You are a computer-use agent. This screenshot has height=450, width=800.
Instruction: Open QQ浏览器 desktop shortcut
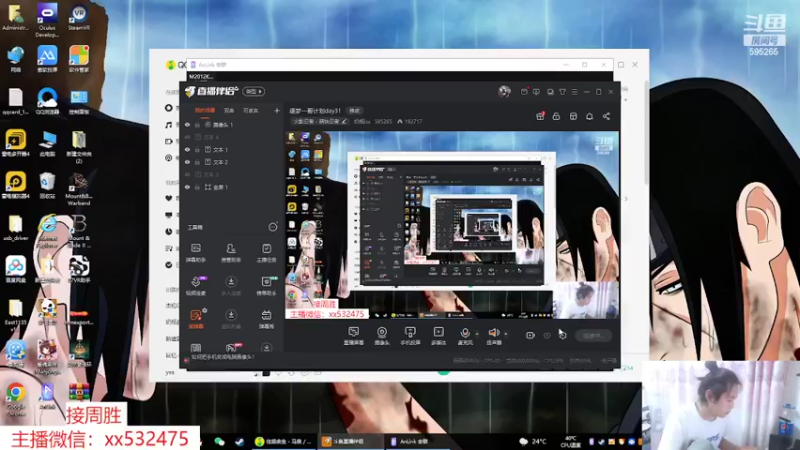click(47, 101)
